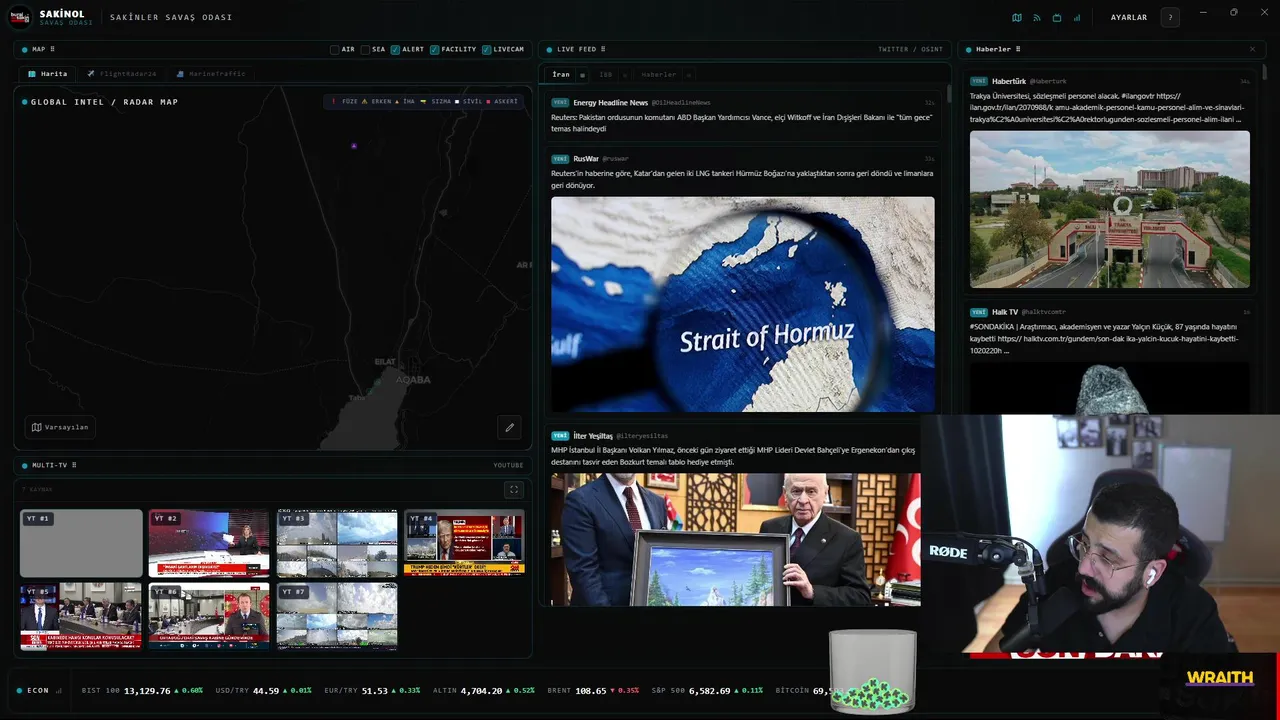Open the Trakya University news photo
Screen dimensions: 1280x720
click(x=1110, y=209)
